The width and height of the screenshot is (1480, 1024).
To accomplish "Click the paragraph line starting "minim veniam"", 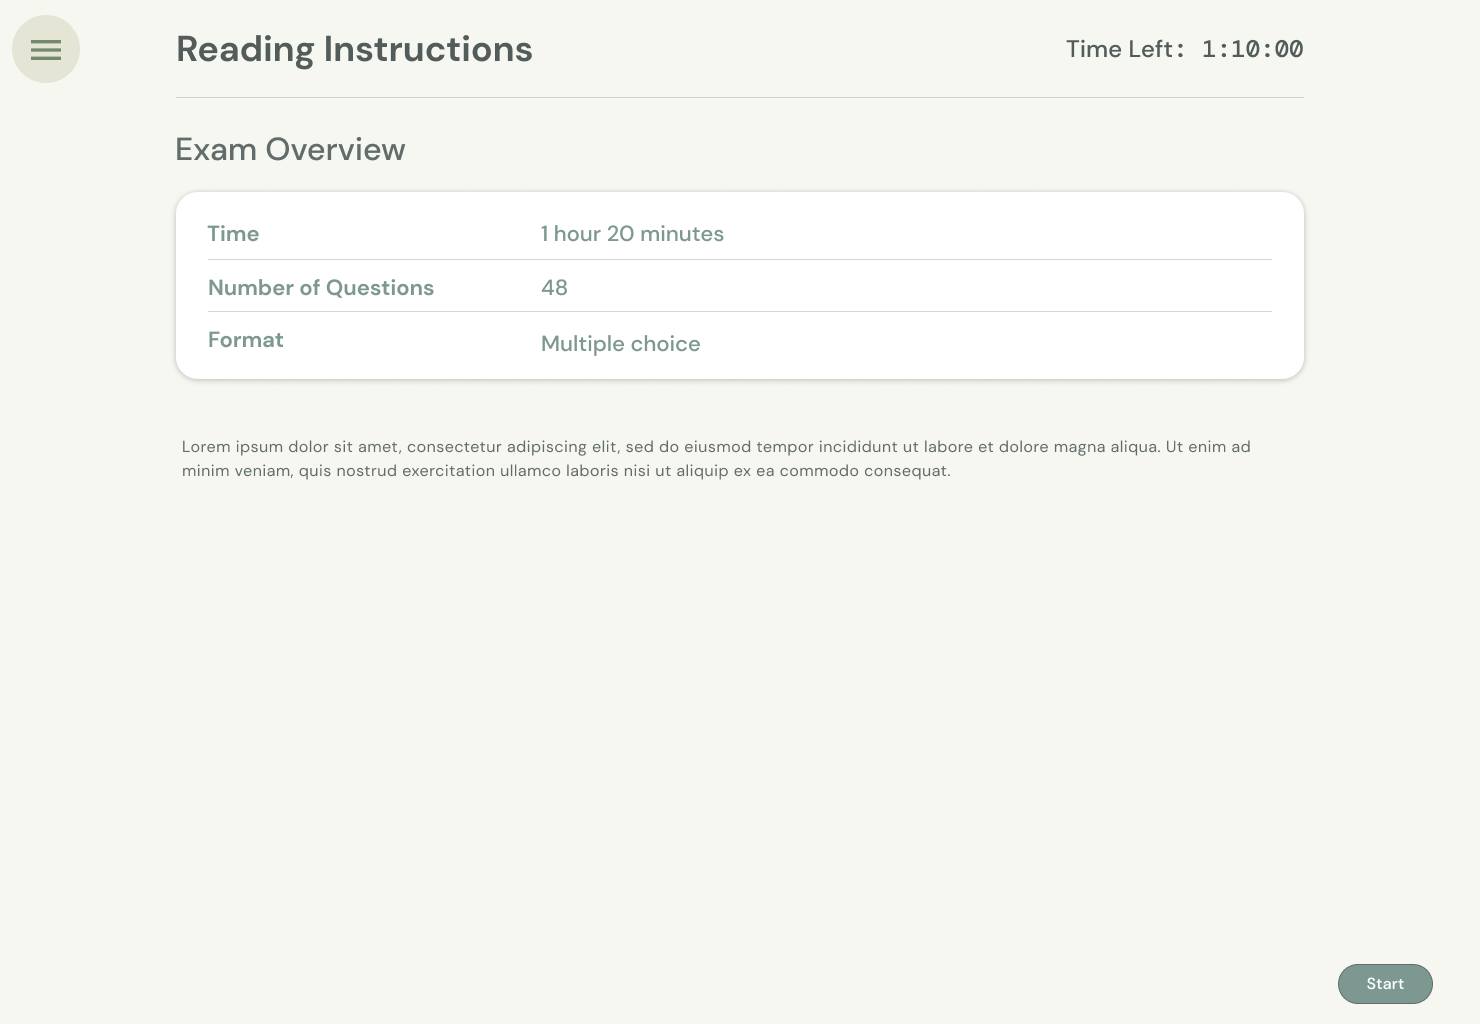I will [x=565, y=471].
